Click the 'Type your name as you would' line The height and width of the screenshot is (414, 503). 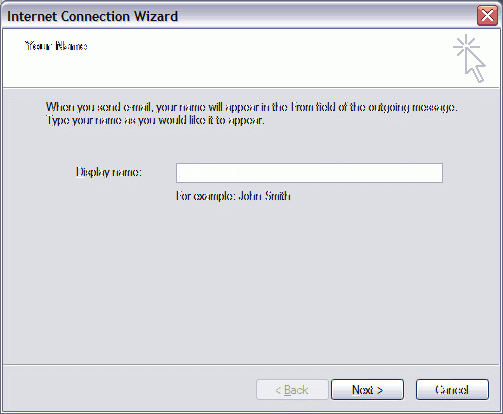[x=155, y=120]
